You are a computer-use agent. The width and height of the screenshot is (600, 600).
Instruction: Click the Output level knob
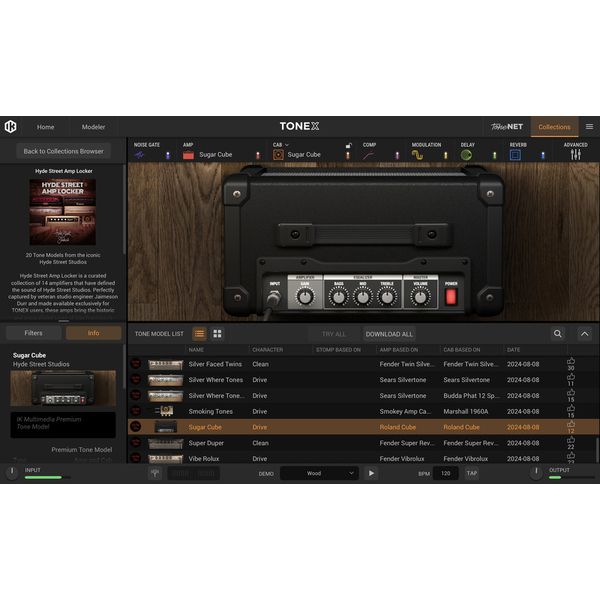coord(536,472)
